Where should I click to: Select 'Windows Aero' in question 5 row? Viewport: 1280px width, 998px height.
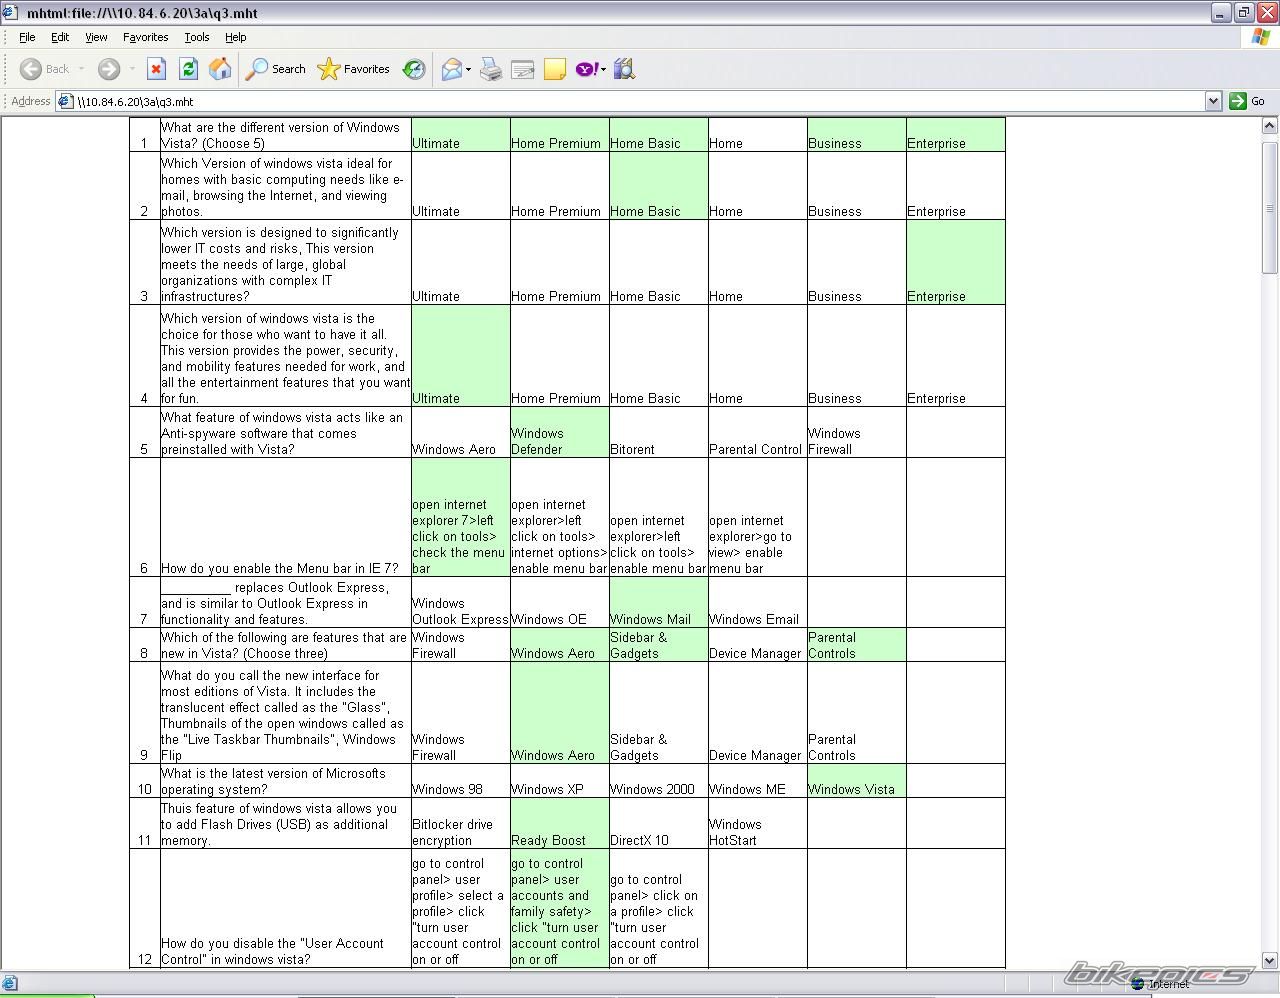[461, 432]
